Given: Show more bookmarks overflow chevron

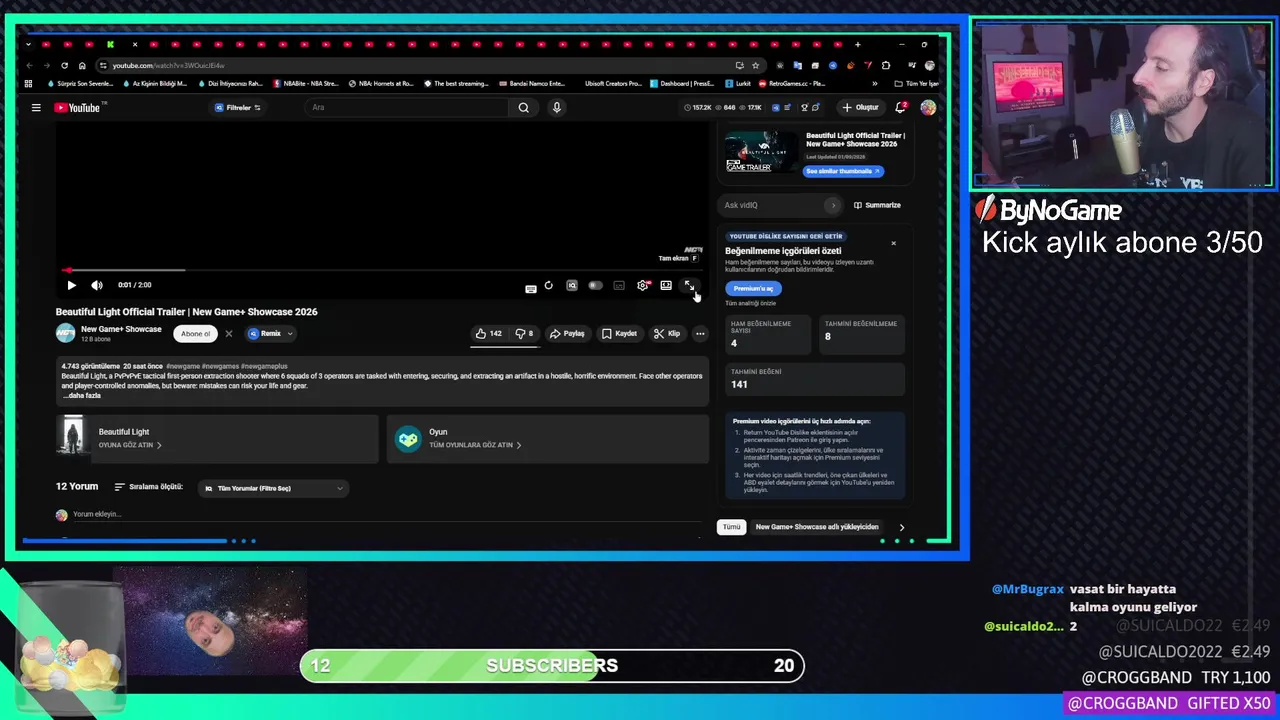Looking at the screenshot, I should point(874,84).
